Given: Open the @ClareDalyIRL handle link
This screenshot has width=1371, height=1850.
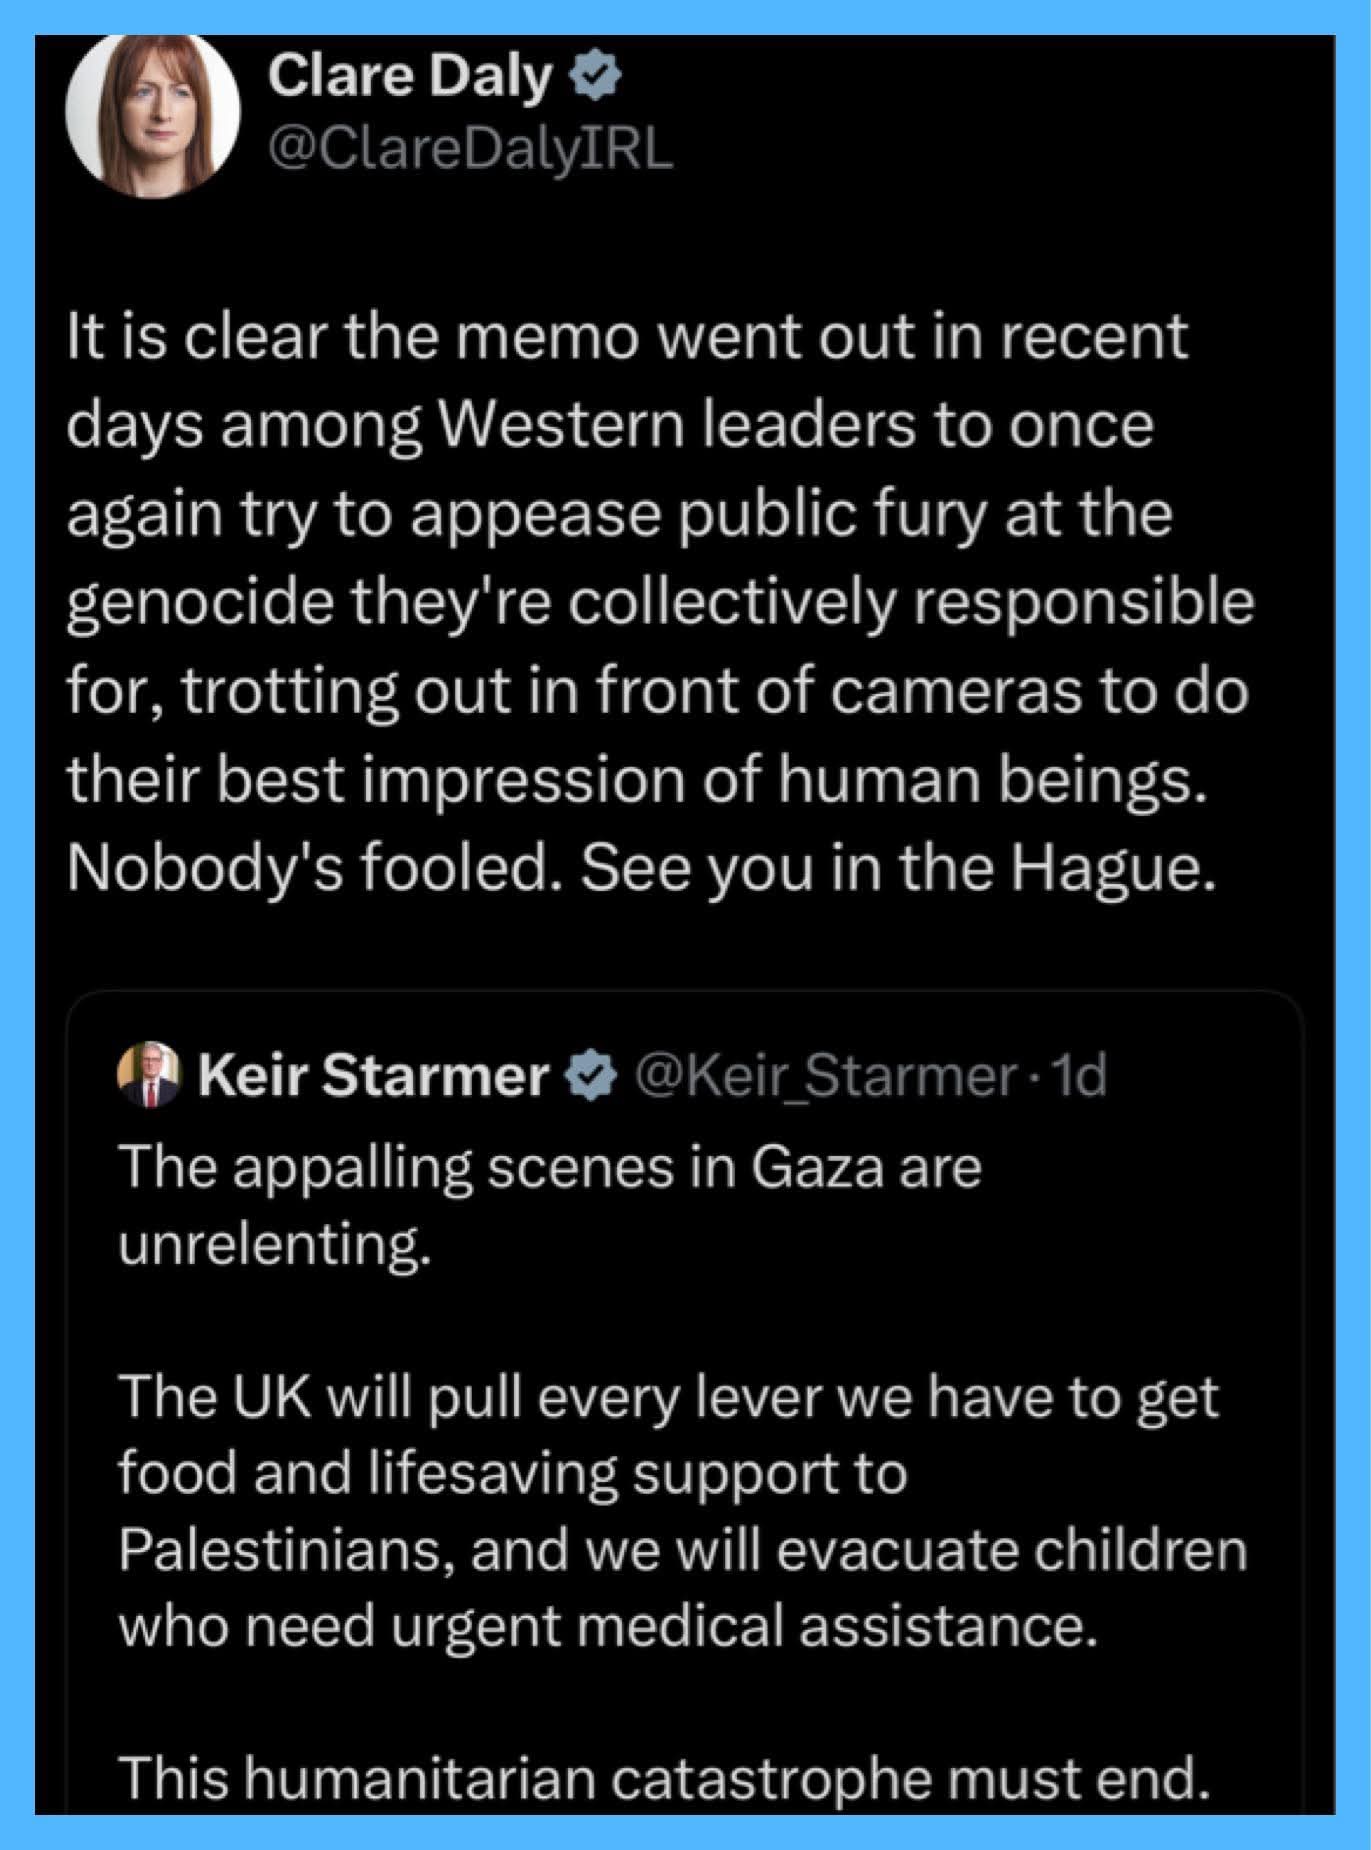Looking at the screenshot, I should point(470,149).
